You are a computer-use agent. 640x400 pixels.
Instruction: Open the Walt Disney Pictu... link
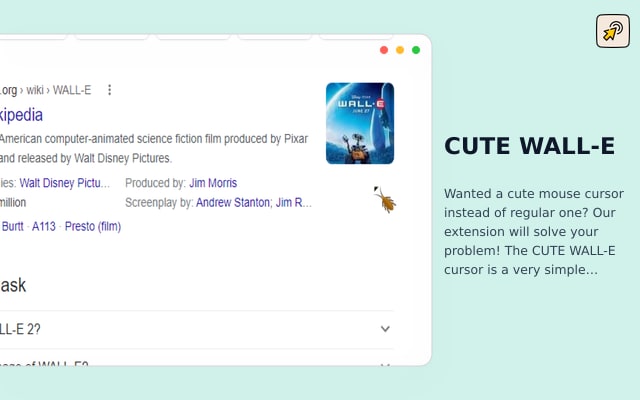pyautogui.click(x=64, y=183)
